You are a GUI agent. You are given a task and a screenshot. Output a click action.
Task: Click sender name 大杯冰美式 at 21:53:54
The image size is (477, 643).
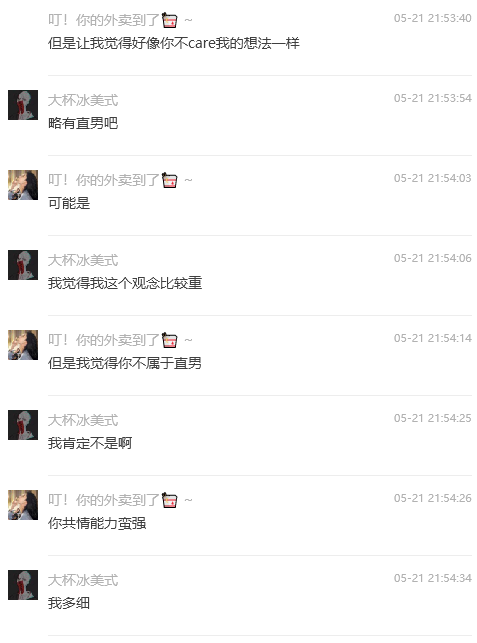click(83, 100)
